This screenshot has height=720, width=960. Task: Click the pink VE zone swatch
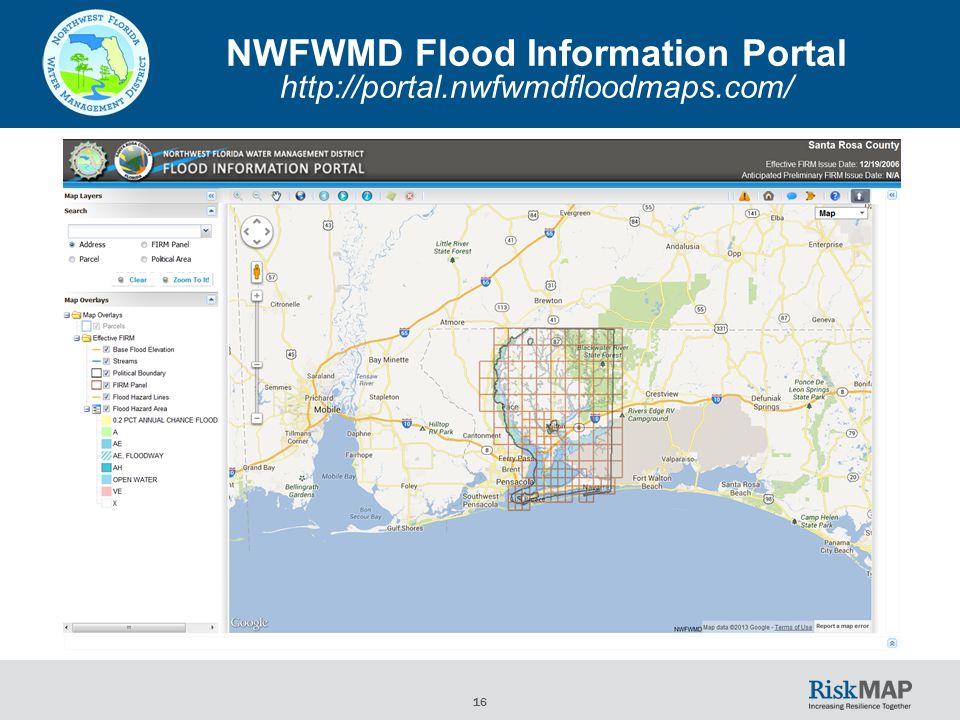pyautogui.click(x=106, y=491)
